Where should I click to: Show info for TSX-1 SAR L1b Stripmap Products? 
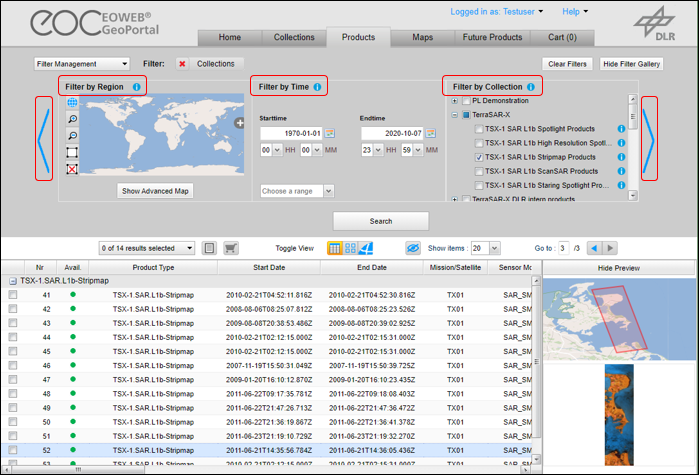point(621,157)
